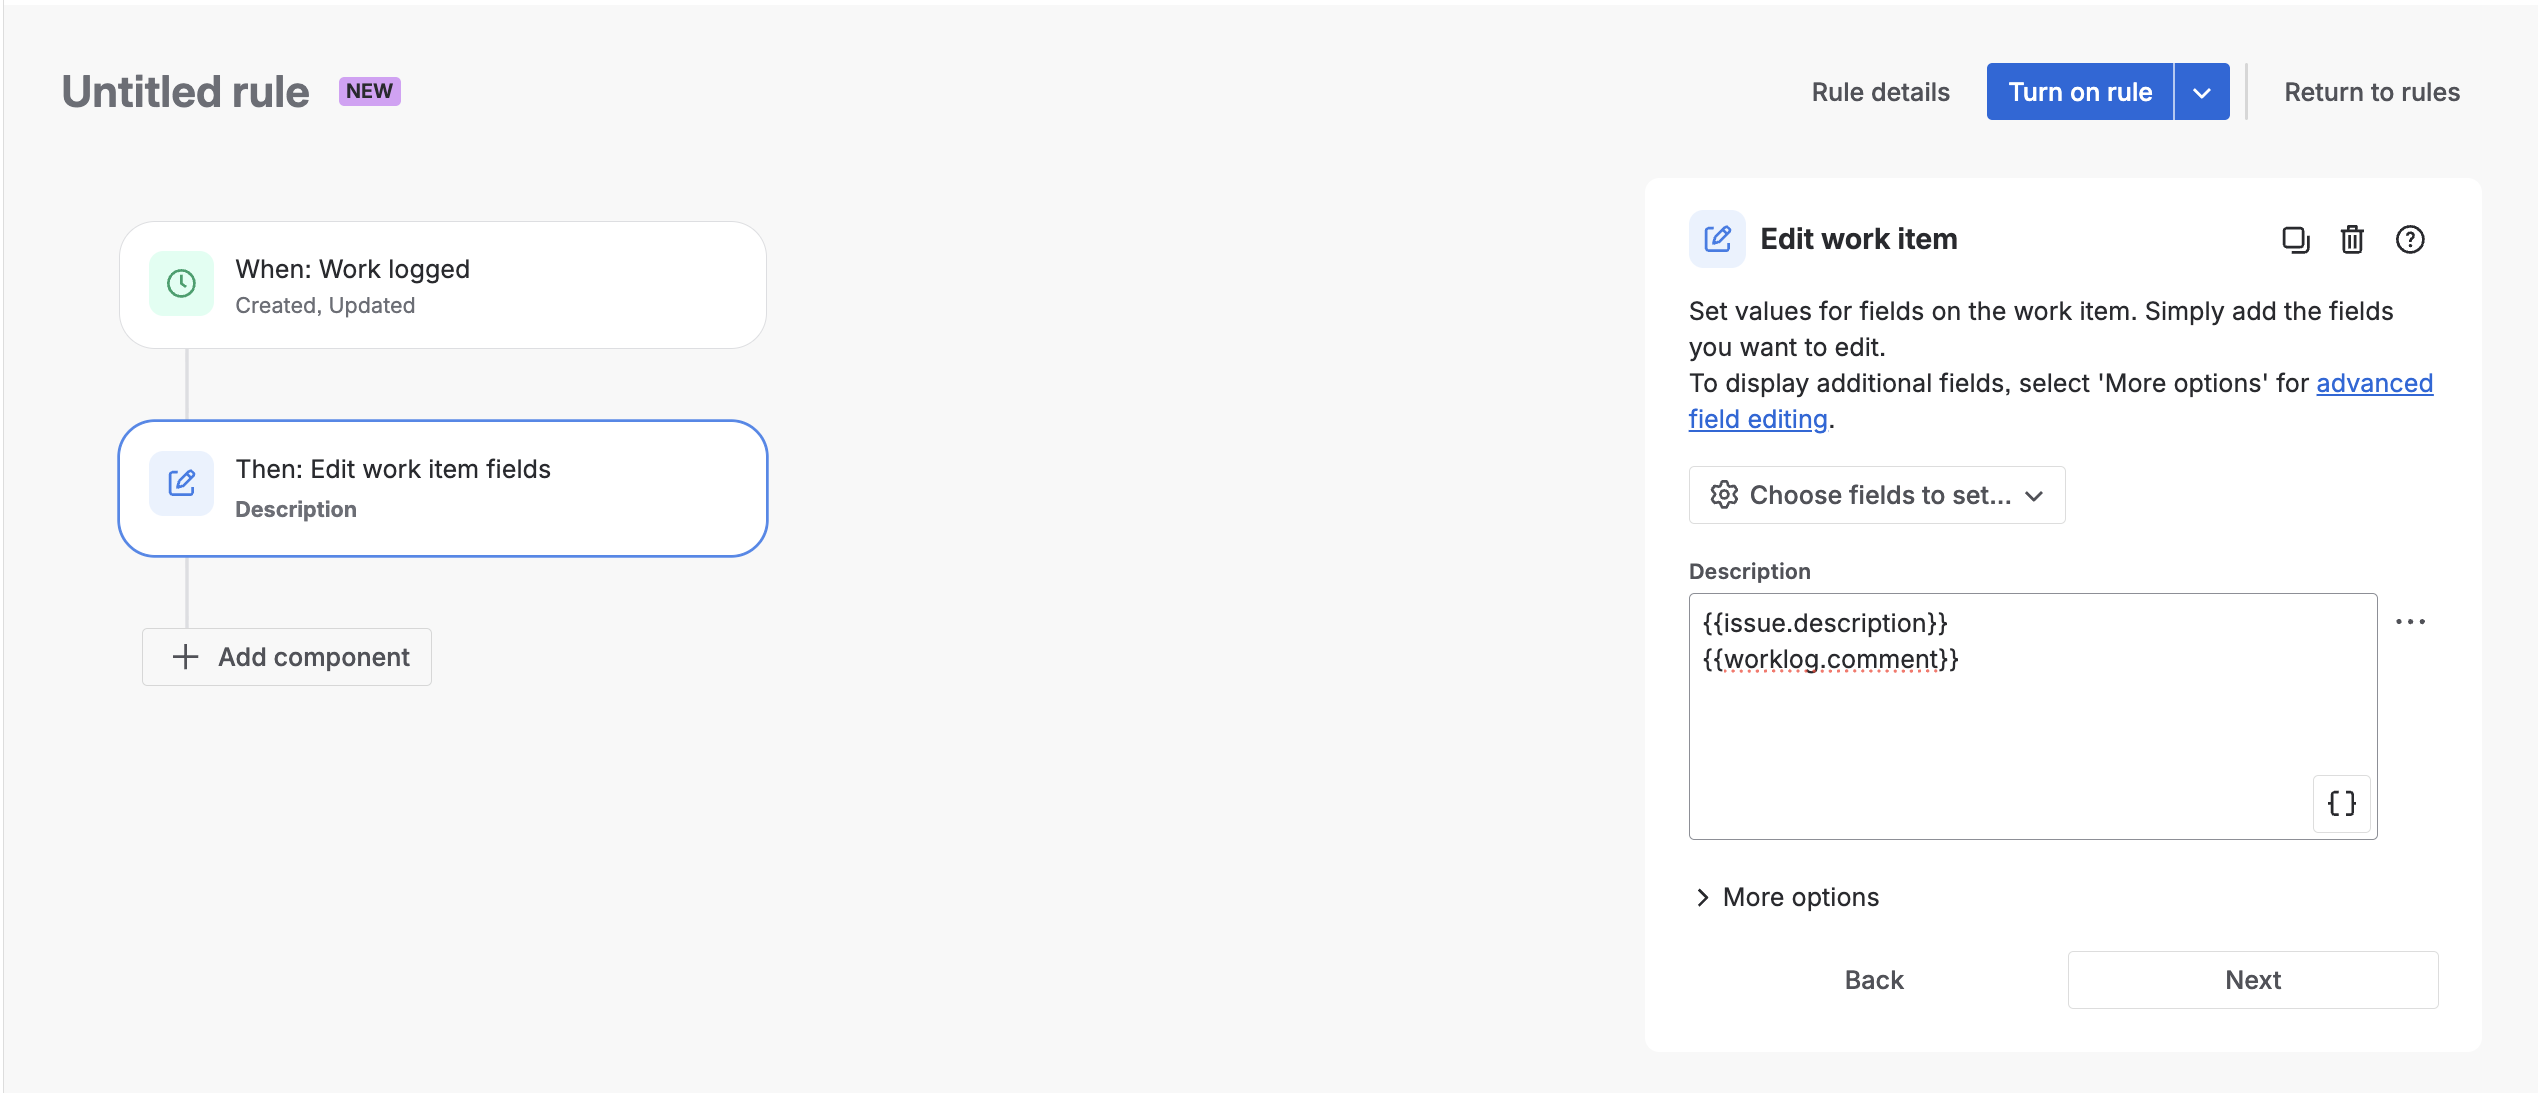This screenshot has height=1093, width=2538.
Task: Delete the Edit work item action
Action: pos(2352,240)
